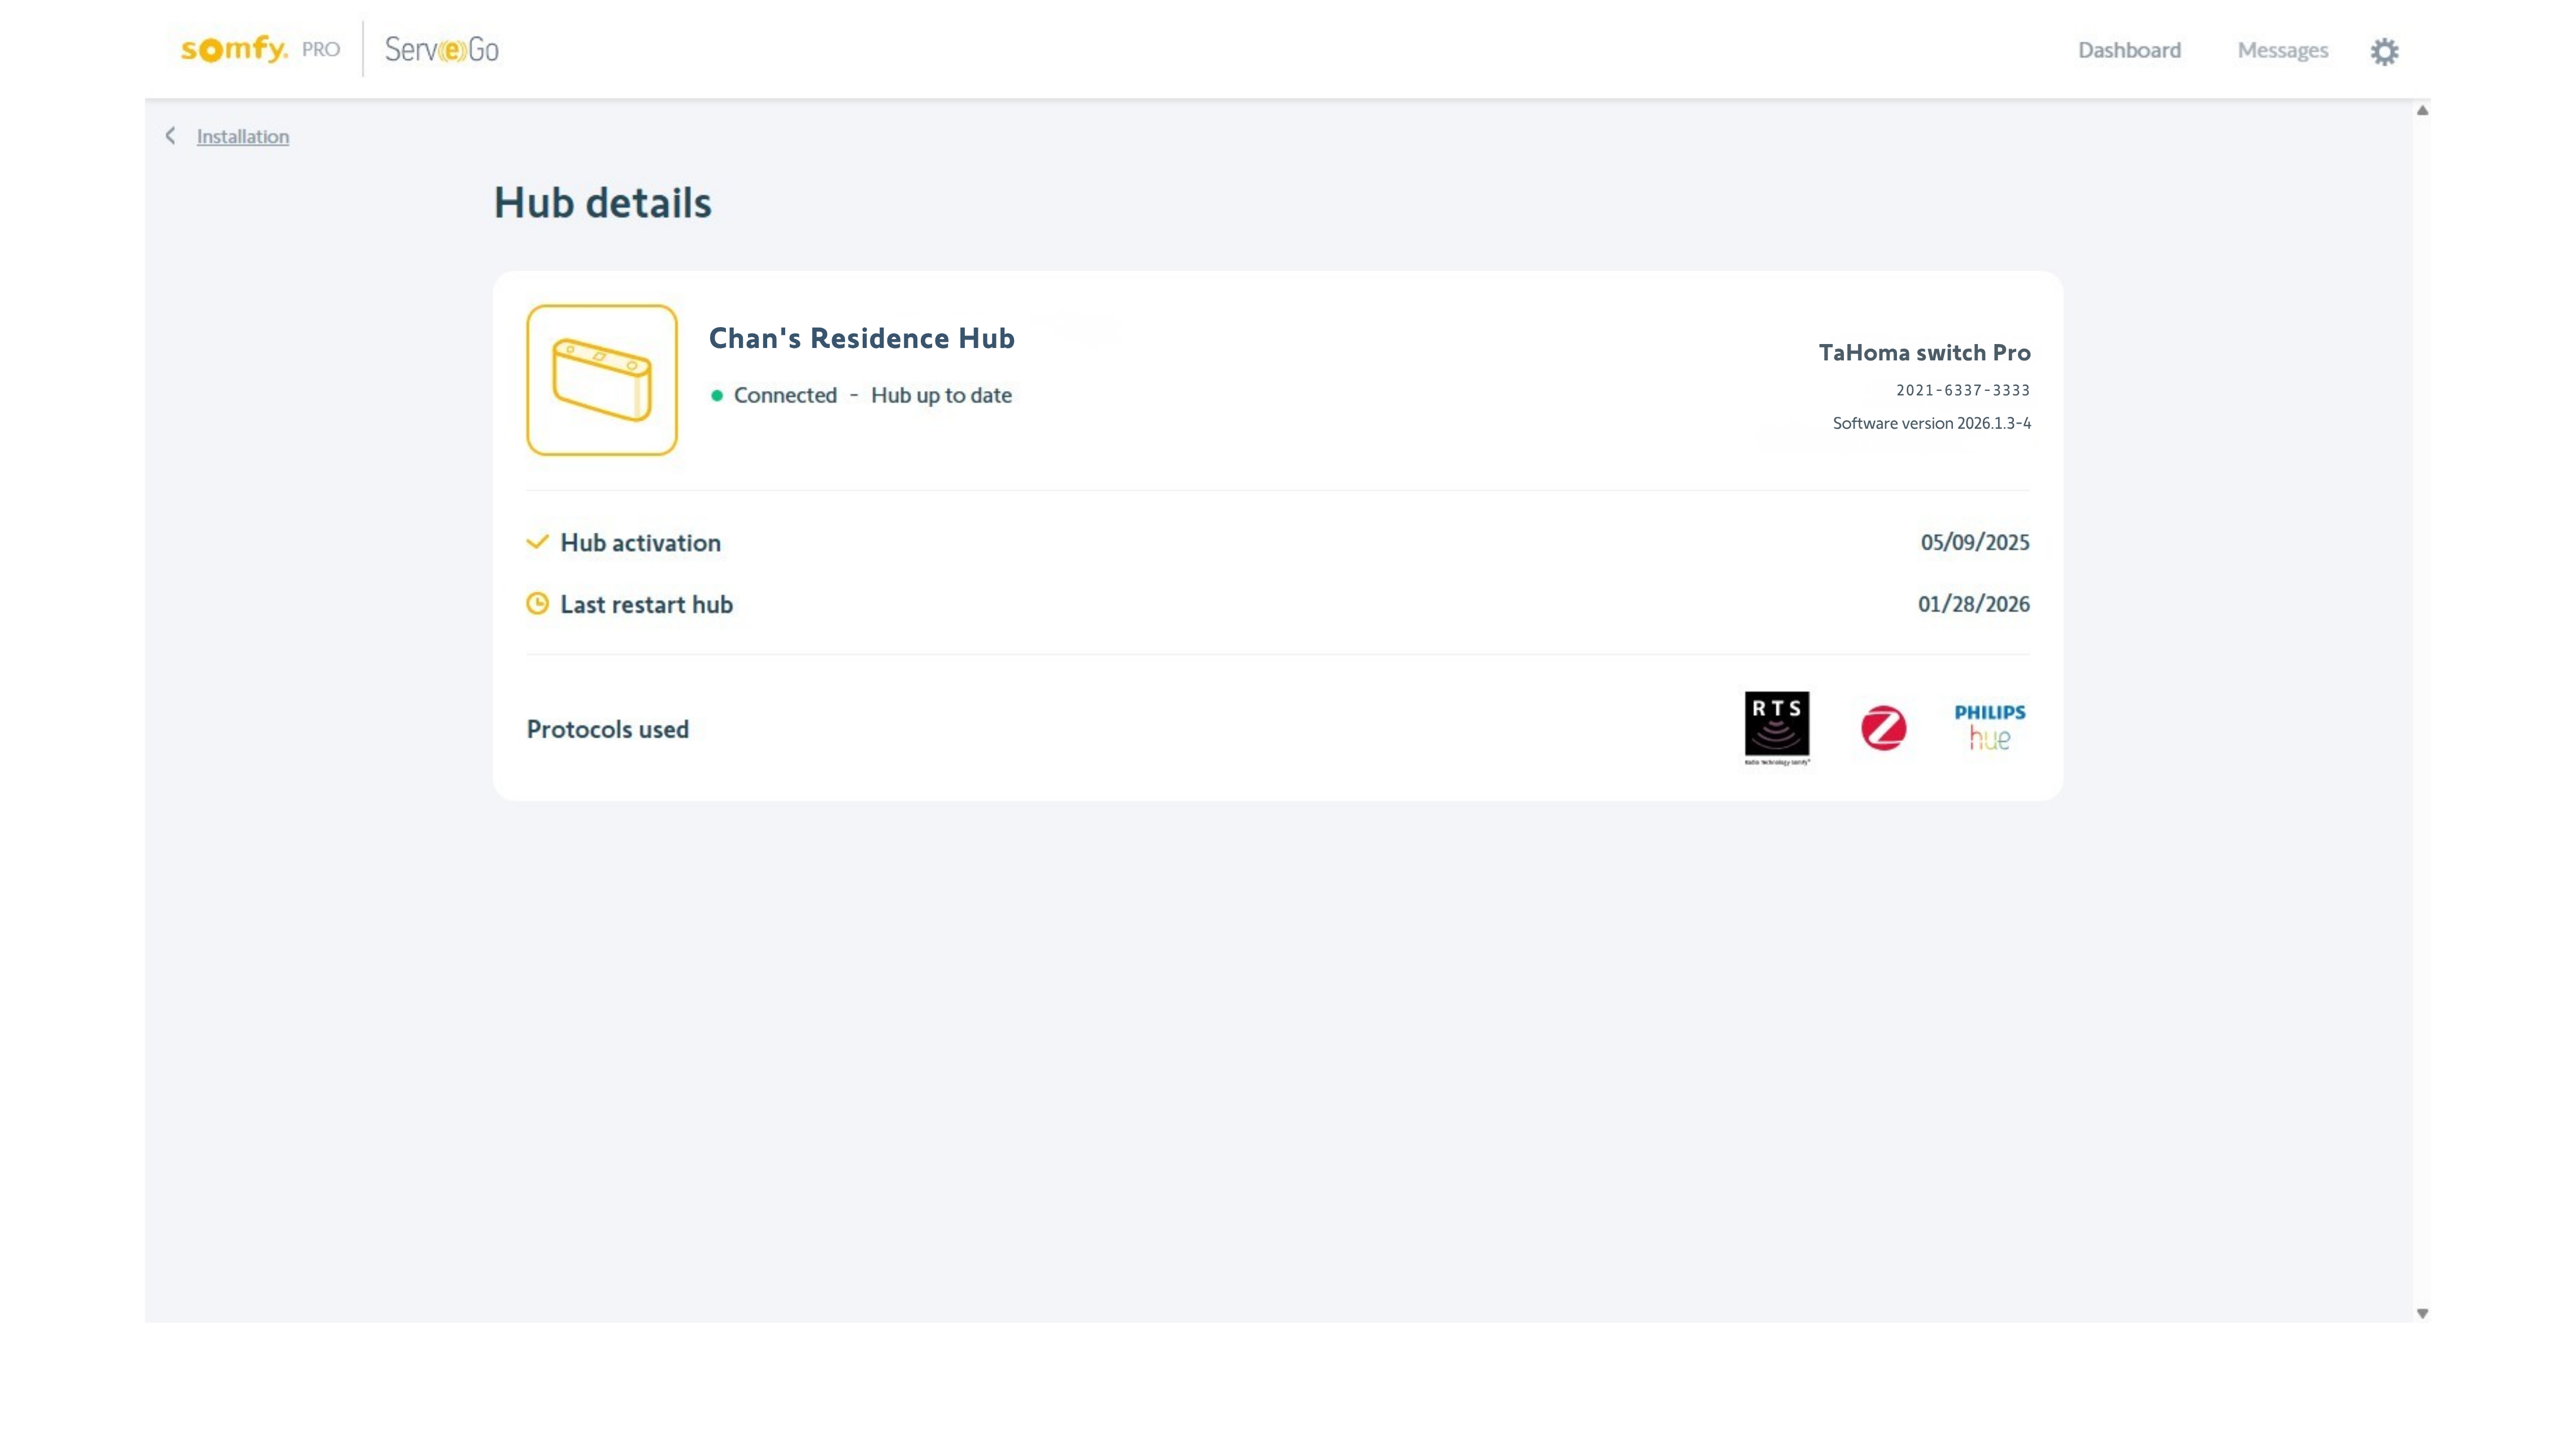
Task: Open settings via the gear icon
Action: tap(2384, 51)
